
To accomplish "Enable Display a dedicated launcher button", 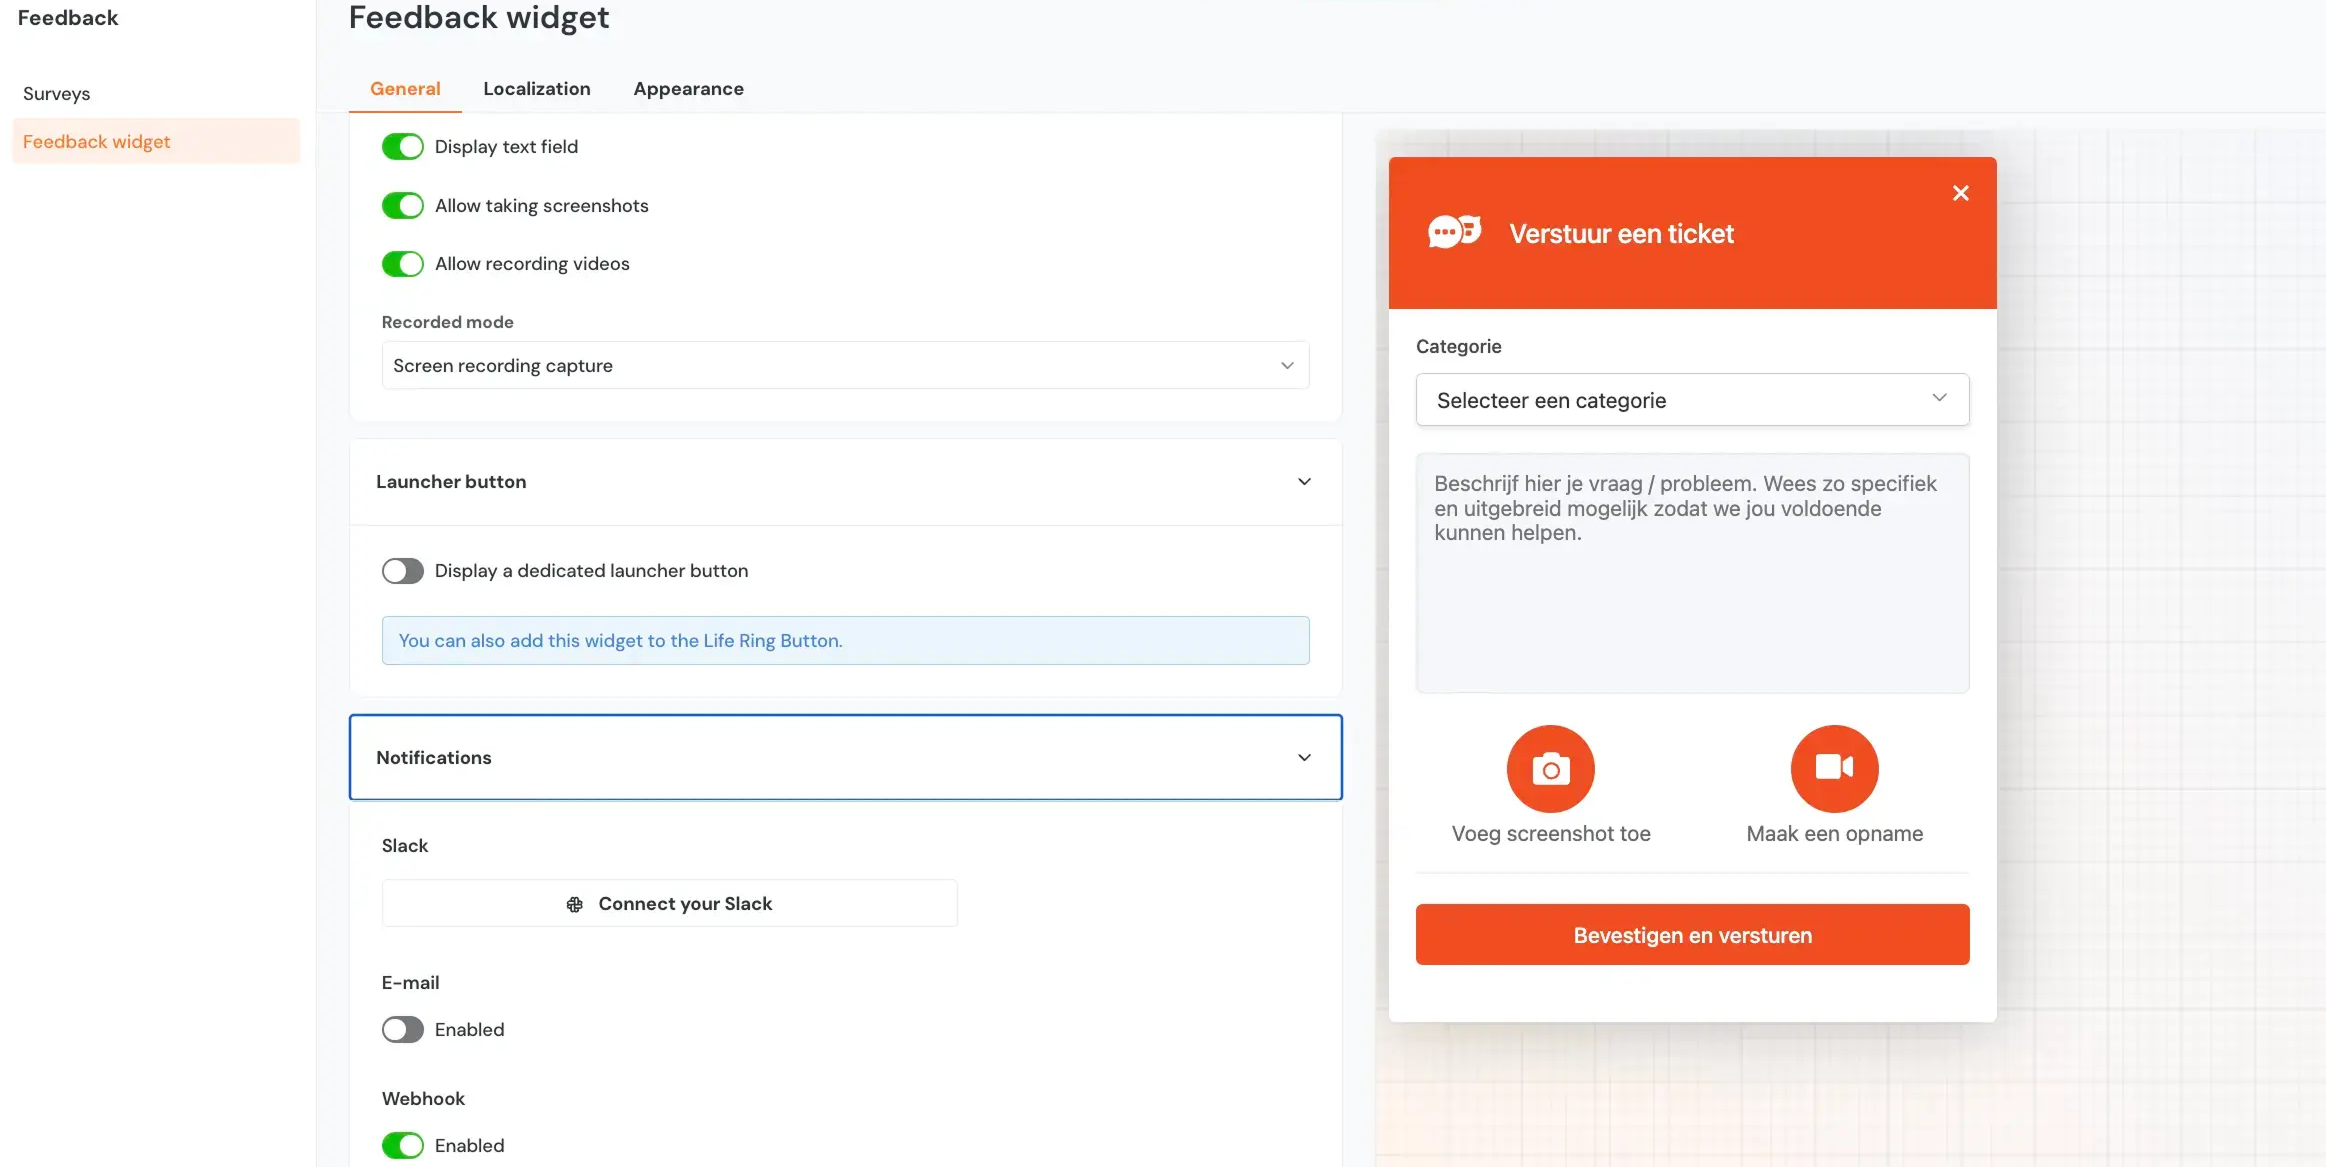I will point(403,570).
